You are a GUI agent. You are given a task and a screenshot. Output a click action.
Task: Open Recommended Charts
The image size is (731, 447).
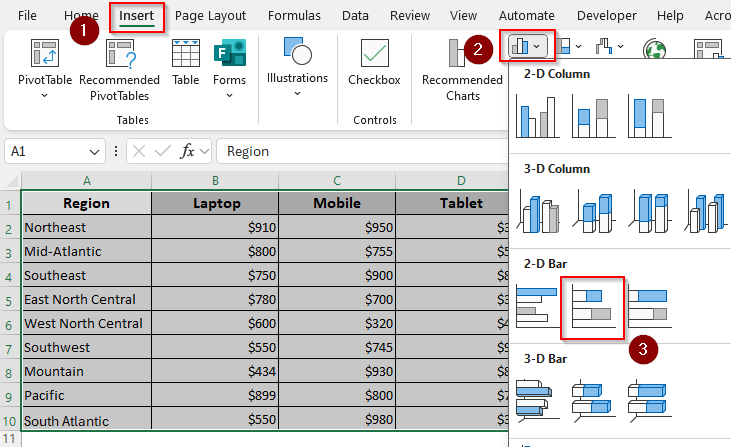pyautogui.click(x=462, y=70)
